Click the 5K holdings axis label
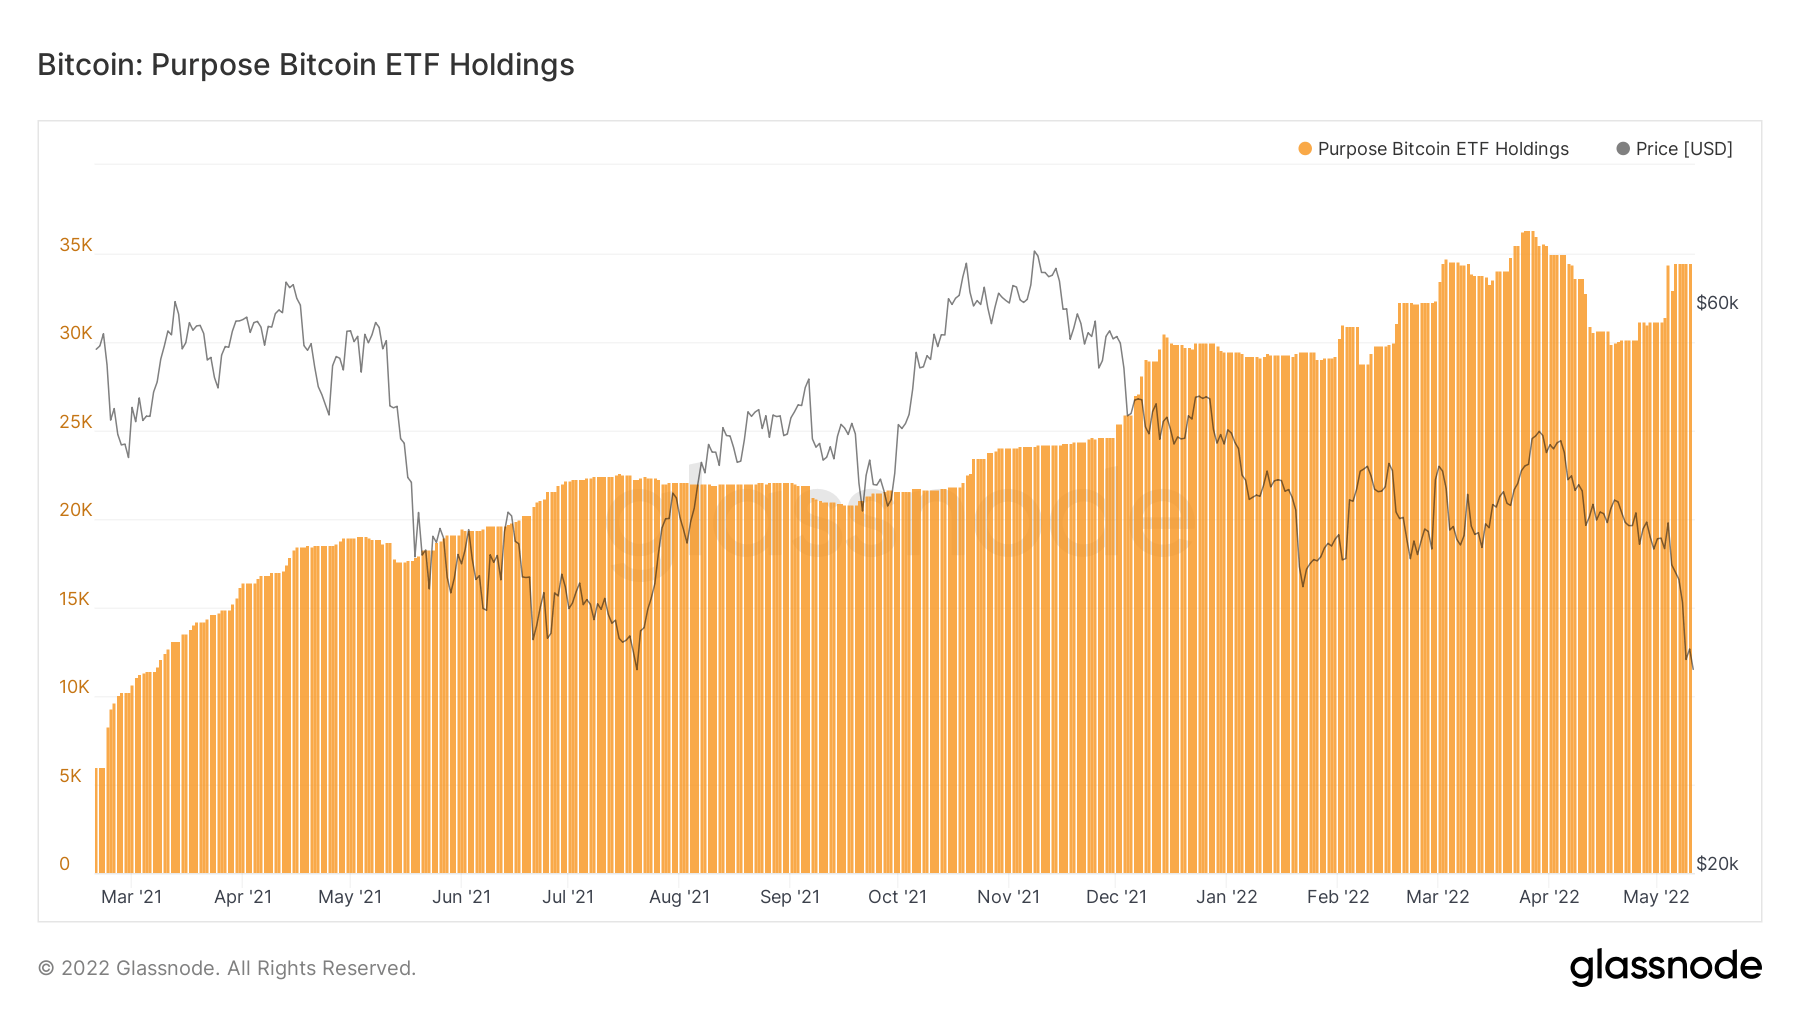The image size is (1800, 1013). (71, 776)
